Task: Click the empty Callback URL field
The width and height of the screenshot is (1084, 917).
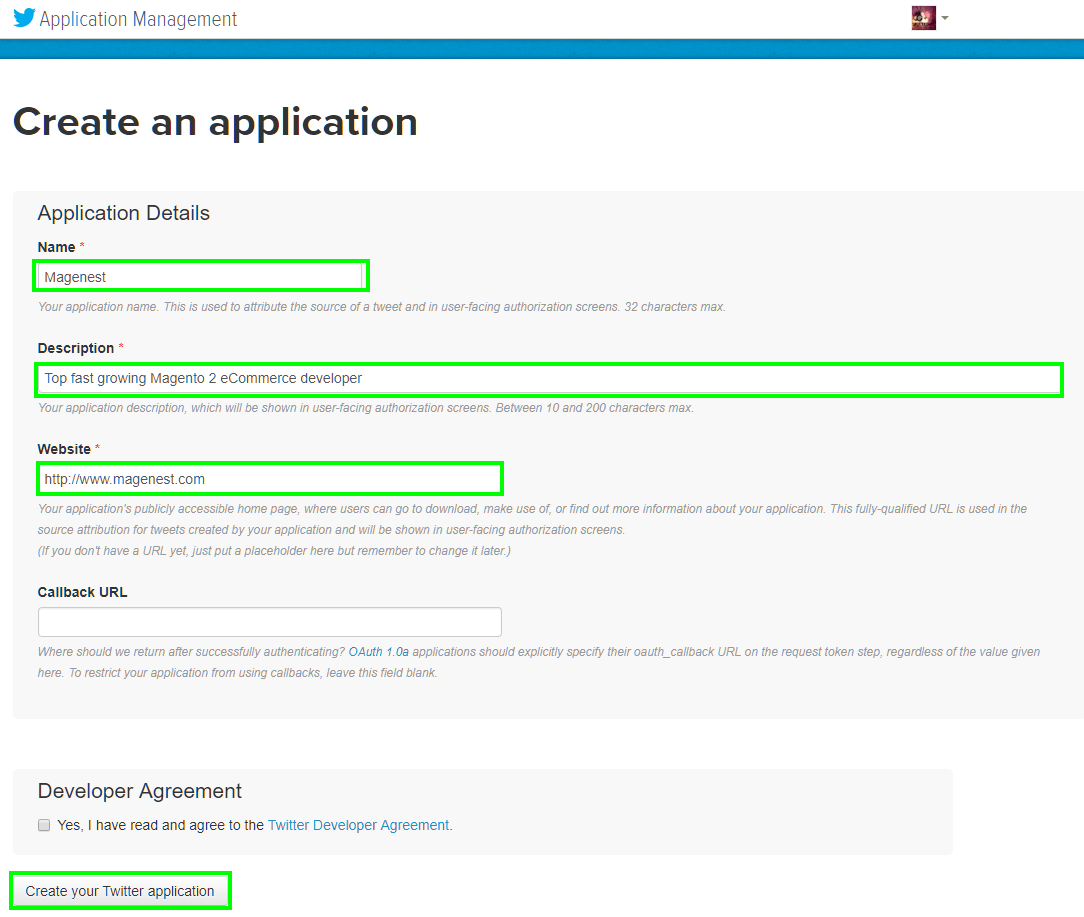Action: coord(270,622)
